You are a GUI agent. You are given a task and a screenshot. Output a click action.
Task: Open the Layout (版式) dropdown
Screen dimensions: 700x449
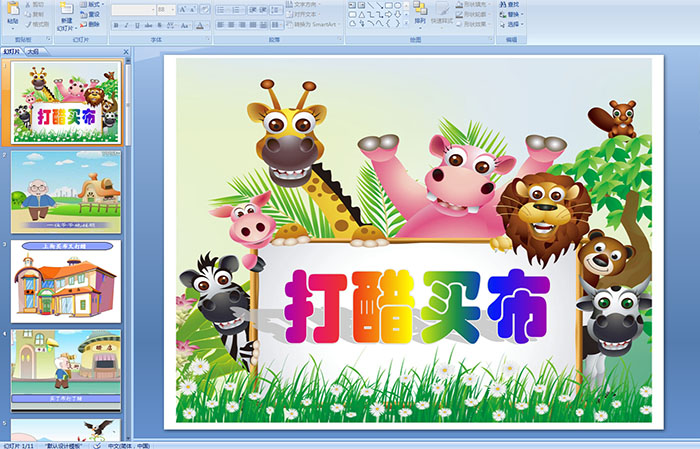coord(92,4)
